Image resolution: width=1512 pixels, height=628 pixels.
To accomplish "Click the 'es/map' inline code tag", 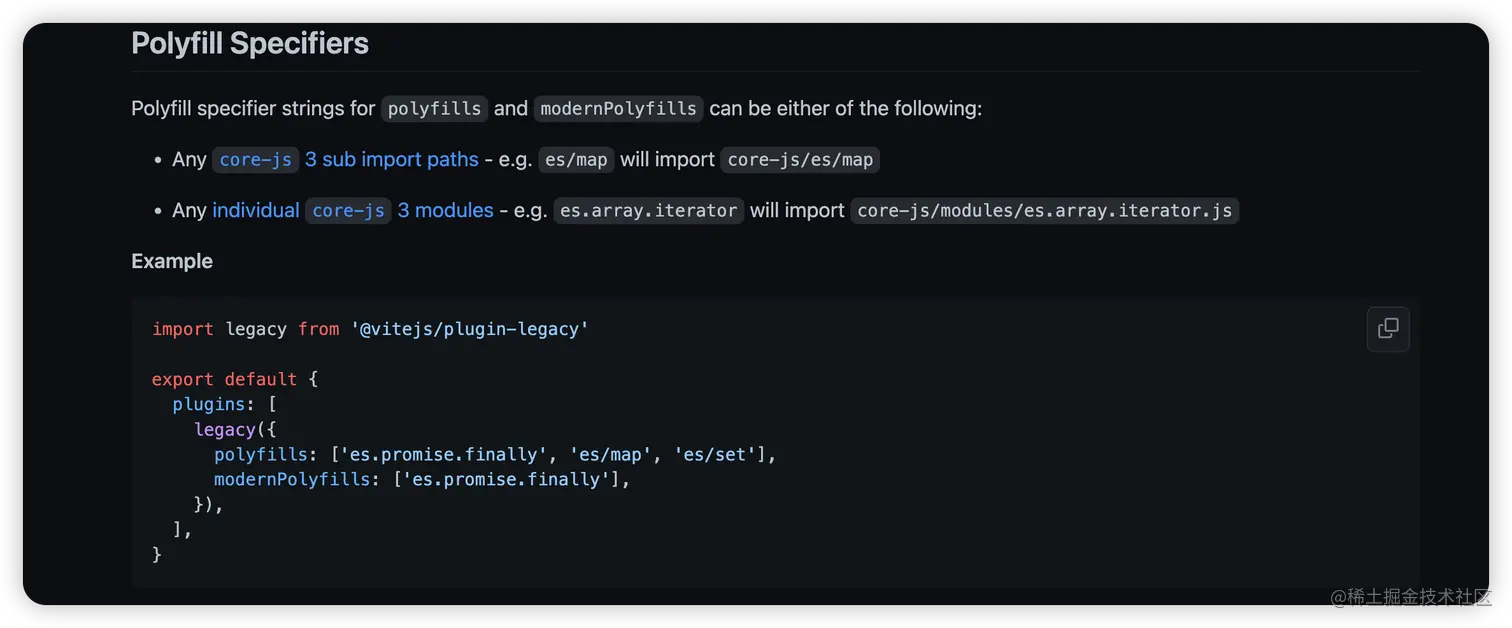I will coord(576,160).
